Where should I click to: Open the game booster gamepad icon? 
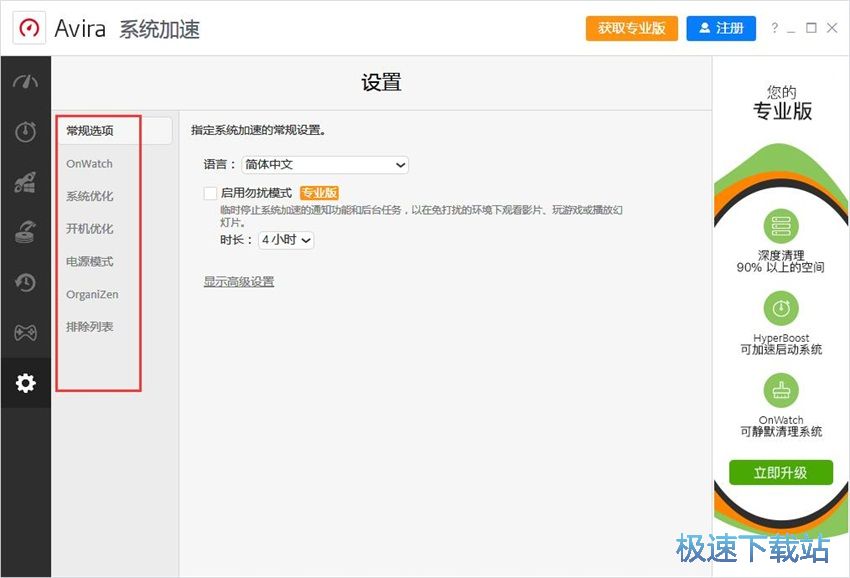coord(25,332)
